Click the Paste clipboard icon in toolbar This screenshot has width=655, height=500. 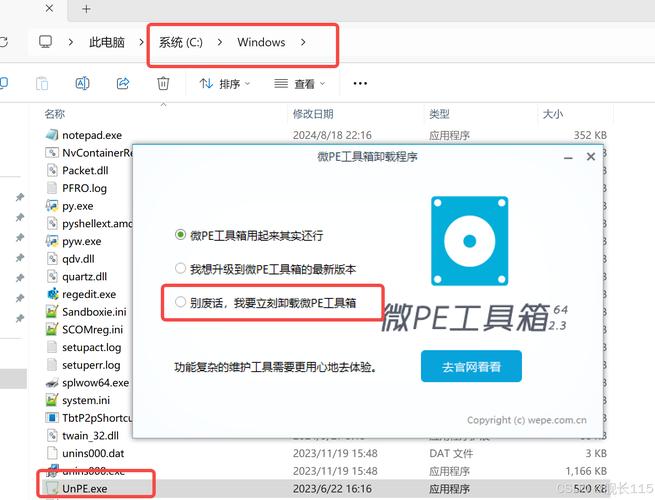(42, 84)
